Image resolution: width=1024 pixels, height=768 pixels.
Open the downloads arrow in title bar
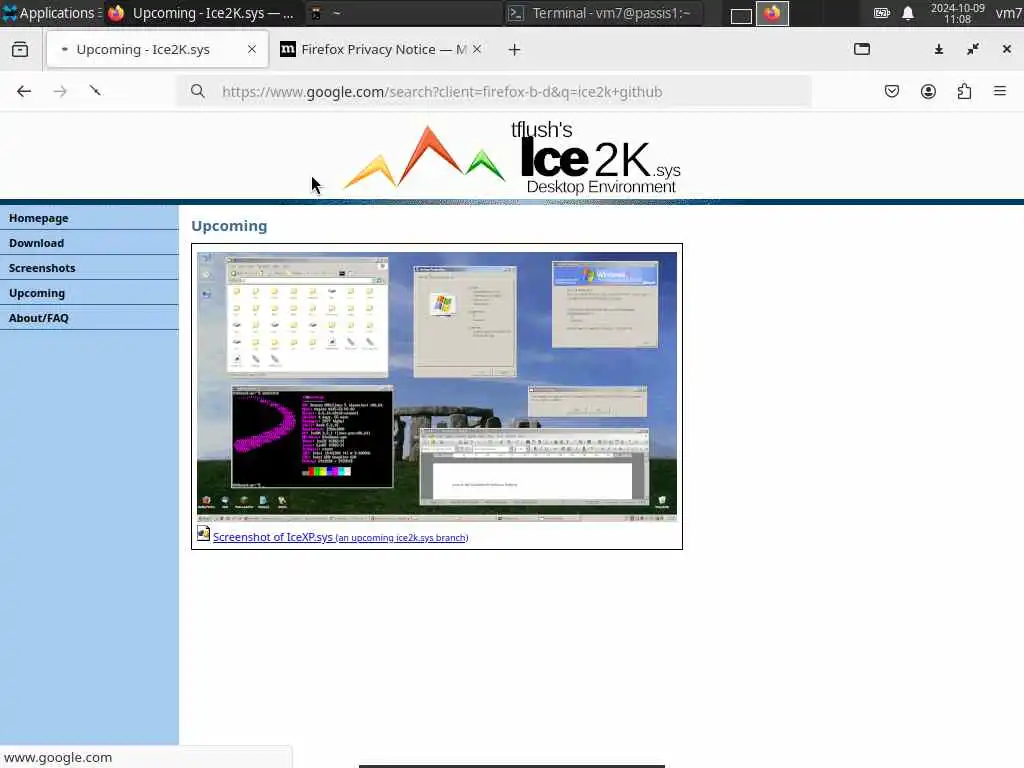pos(938,49)
